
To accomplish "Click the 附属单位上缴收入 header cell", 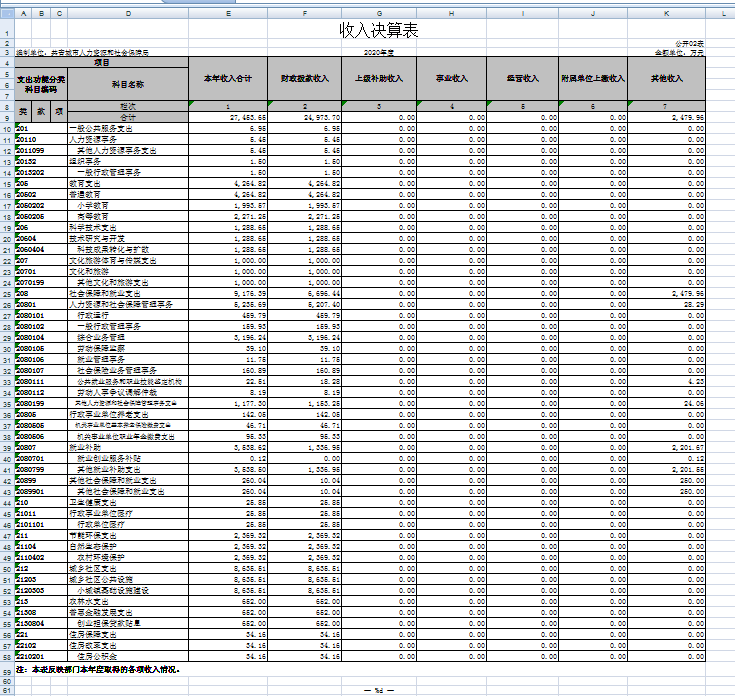I will point(593,78).
